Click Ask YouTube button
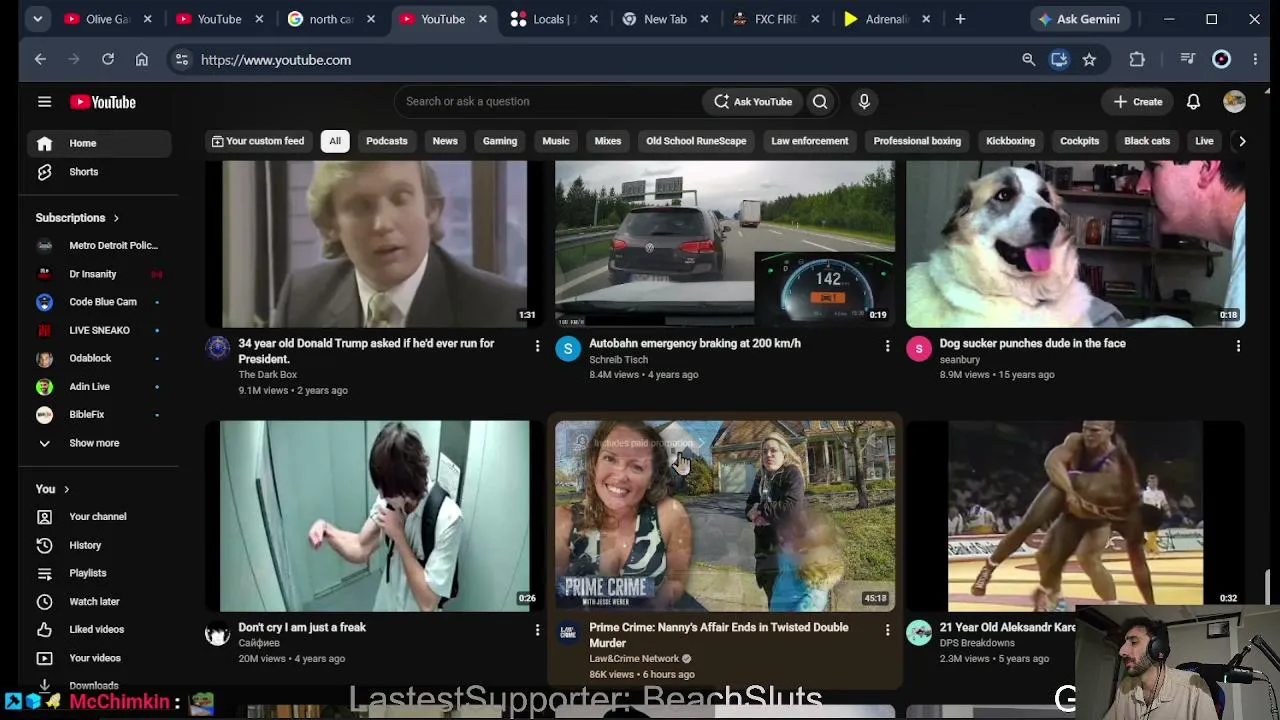1280x720 pixels. point(753,101)
